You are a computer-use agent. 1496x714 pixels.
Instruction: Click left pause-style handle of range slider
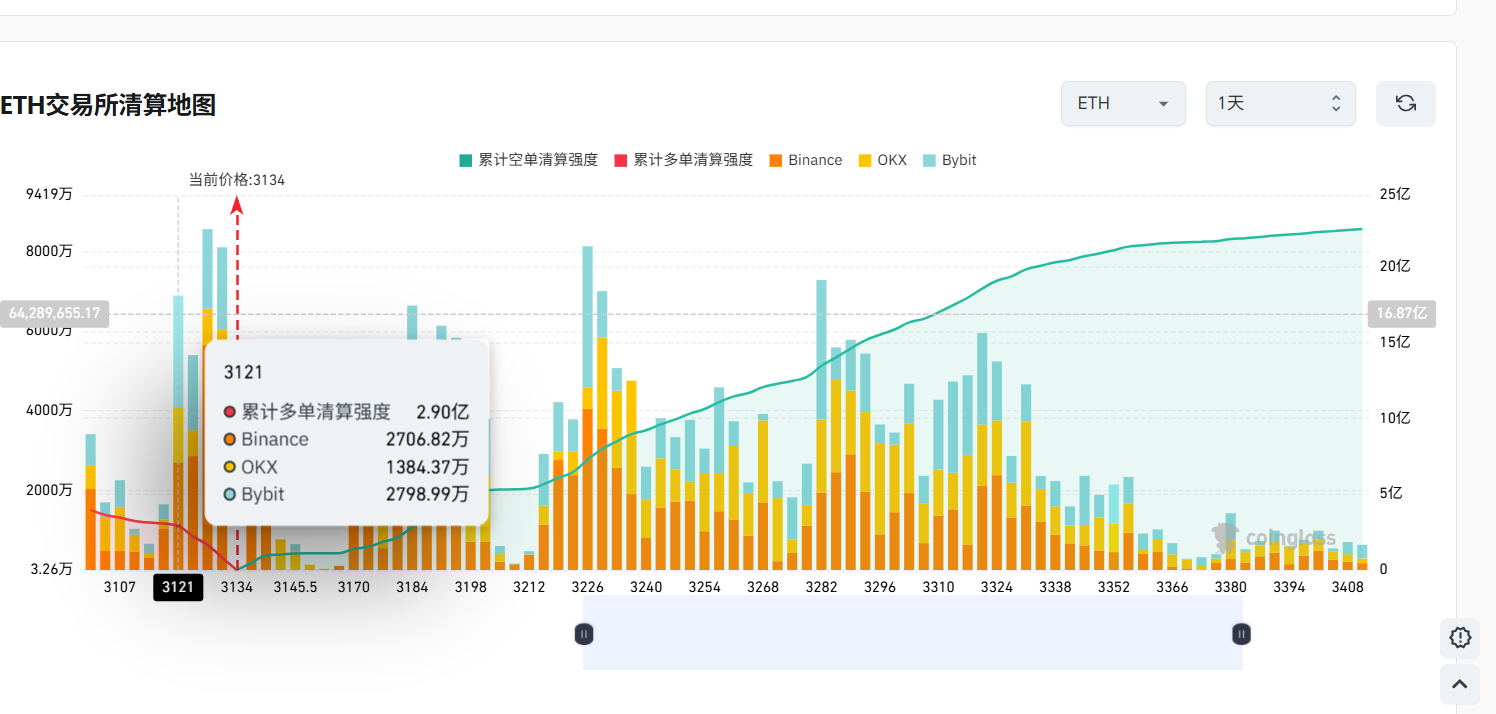[585, 633]
